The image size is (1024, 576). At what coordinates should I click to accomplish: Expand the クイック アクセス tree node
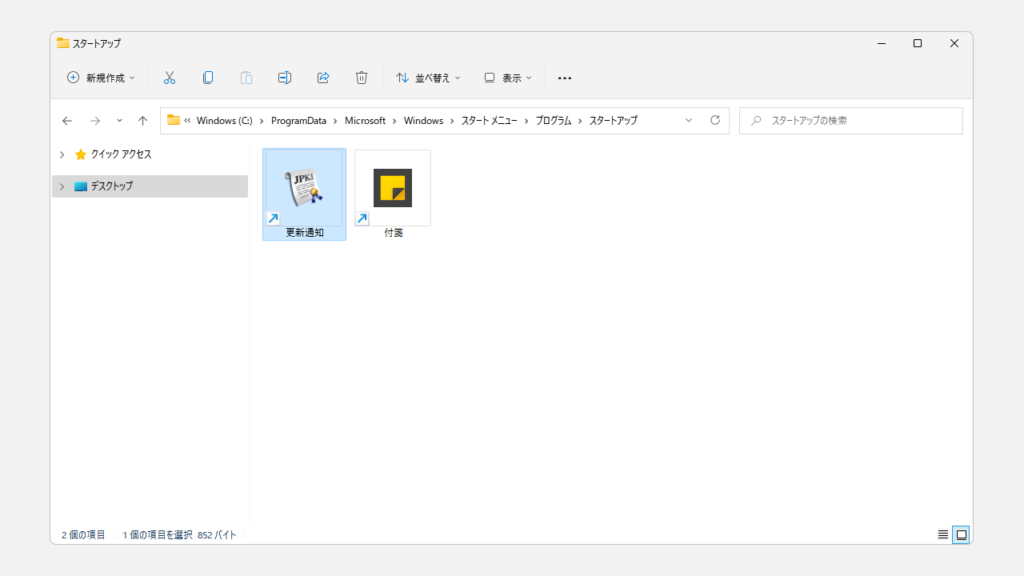point(62,155)
